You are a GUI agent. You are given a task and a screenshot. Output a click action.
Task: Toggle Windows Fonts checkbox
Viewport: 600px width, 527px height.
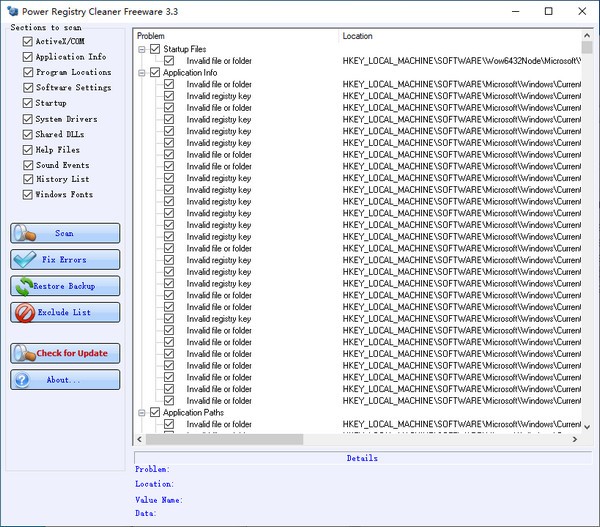[x=28, y=194]
